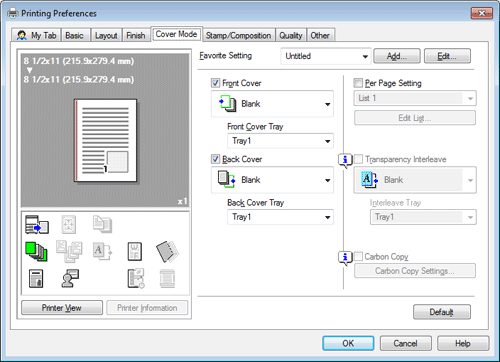Click the booklet staple finishing icon
The image size is (500, 362).
[x=167, y=251]
